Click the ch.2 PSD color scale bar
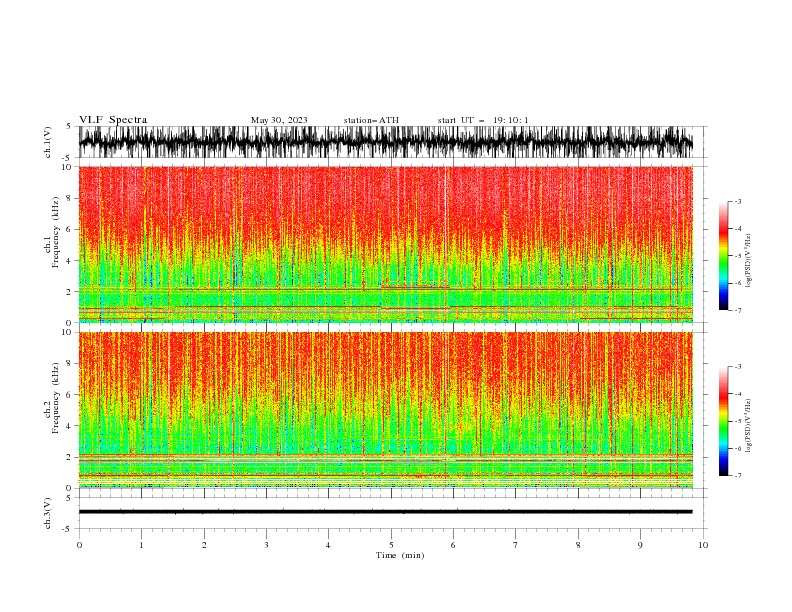 pos(724,421)
